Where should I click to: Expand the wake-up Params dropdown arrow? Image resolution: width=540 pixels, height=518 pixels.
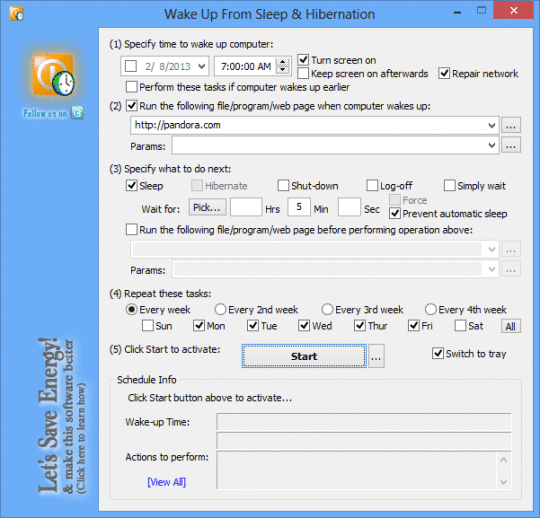492,146
